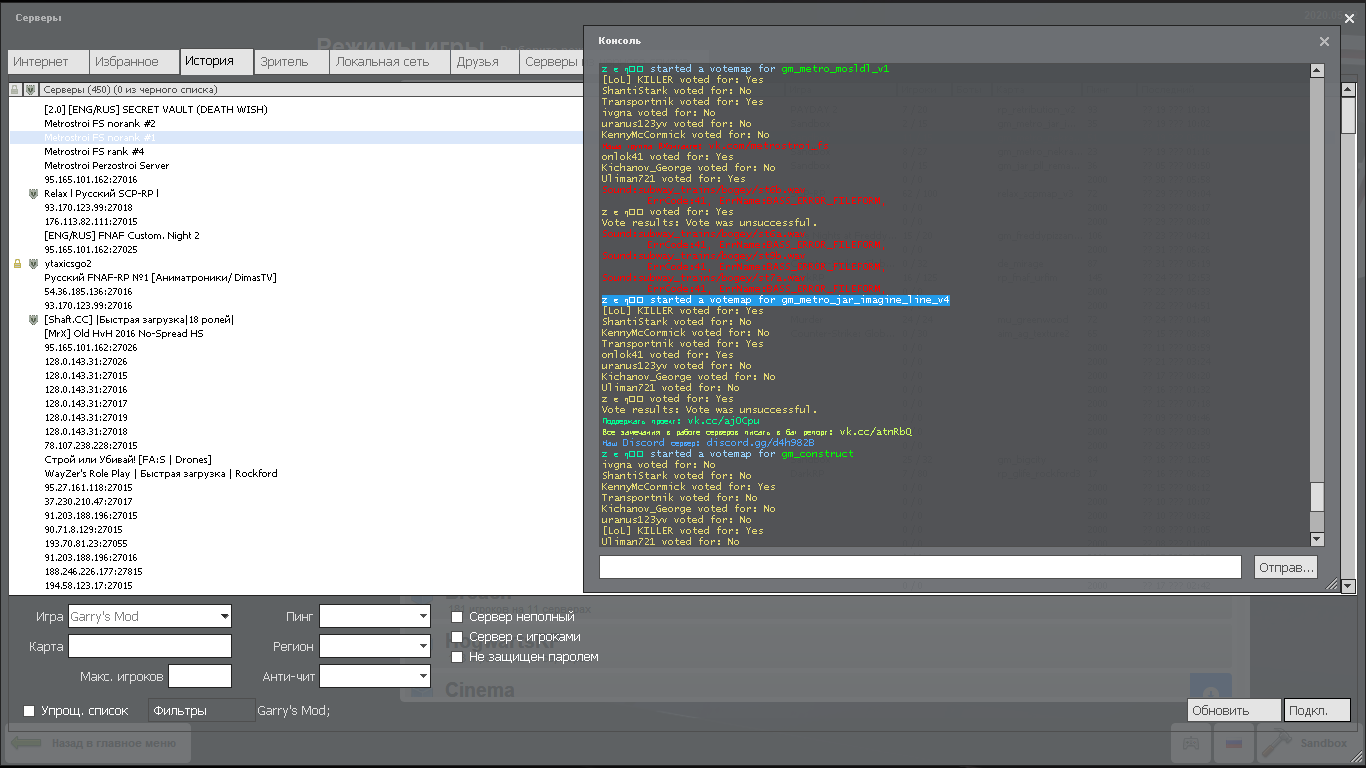This screenshot has height=768, width=1366.
Task: Click console scrollbar down arrow
Action: click(1317, 539)
